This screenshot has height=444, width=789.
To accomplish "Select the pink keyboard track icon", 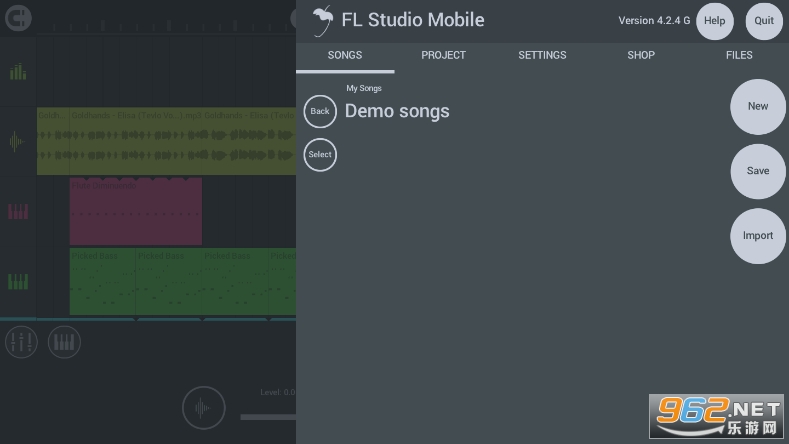I will [17, 211].
